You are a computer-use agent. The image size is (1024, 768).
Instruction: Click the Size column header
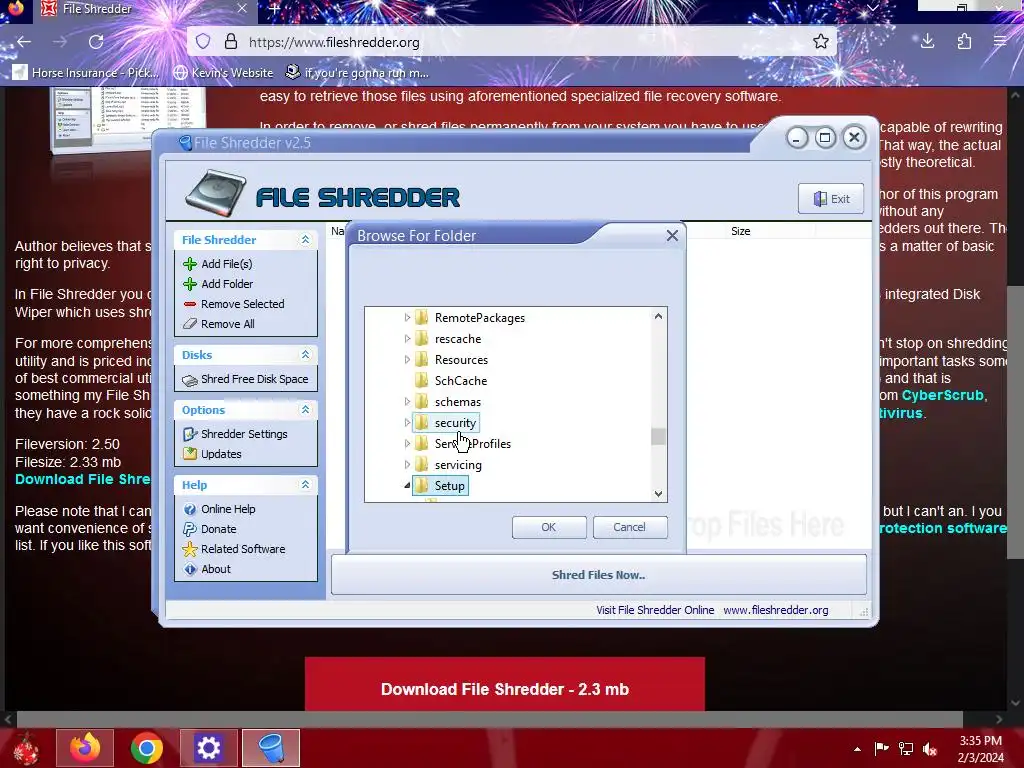pos(741,231)
